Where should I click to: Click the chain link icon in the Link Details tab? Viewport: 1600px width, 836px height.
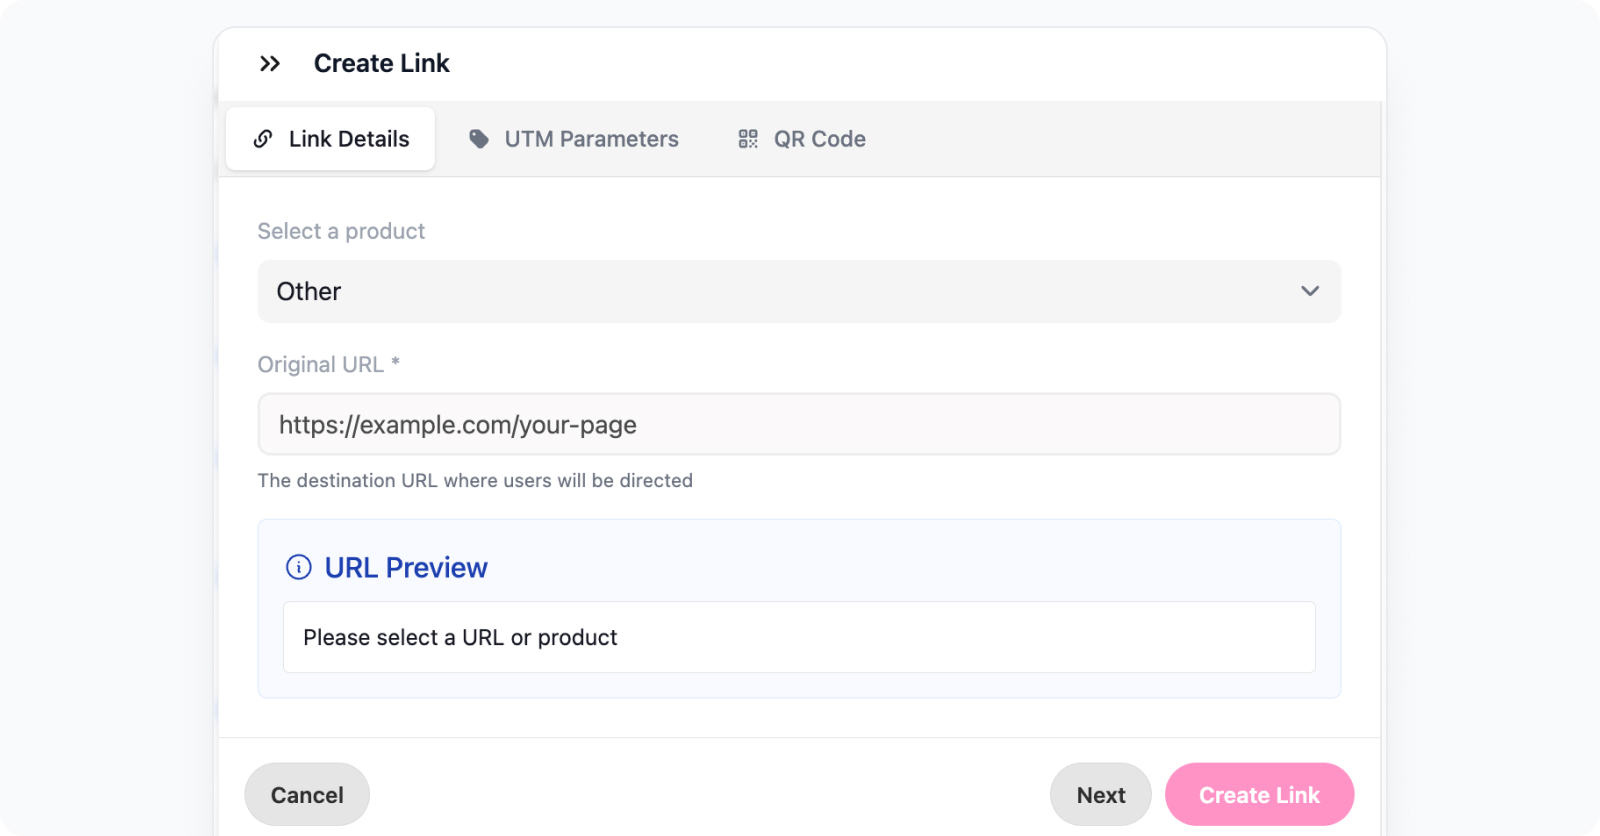coord(263,139)
